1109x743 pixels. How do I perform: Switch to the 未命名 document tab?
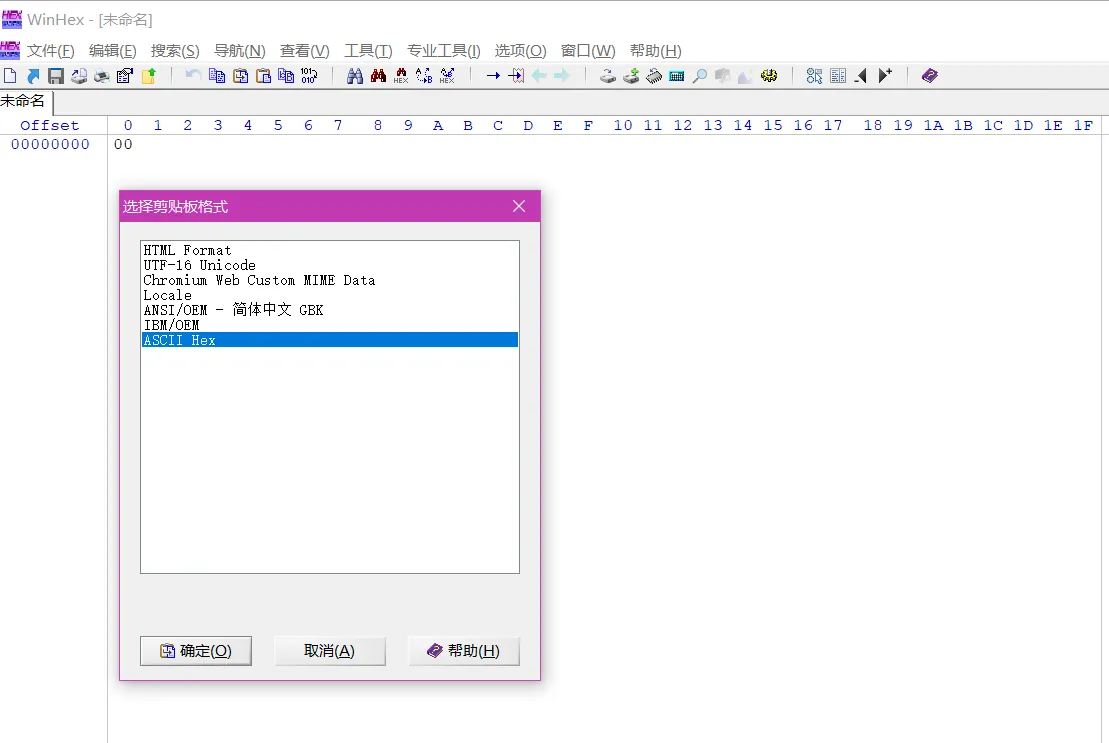[x=23, y=101]
